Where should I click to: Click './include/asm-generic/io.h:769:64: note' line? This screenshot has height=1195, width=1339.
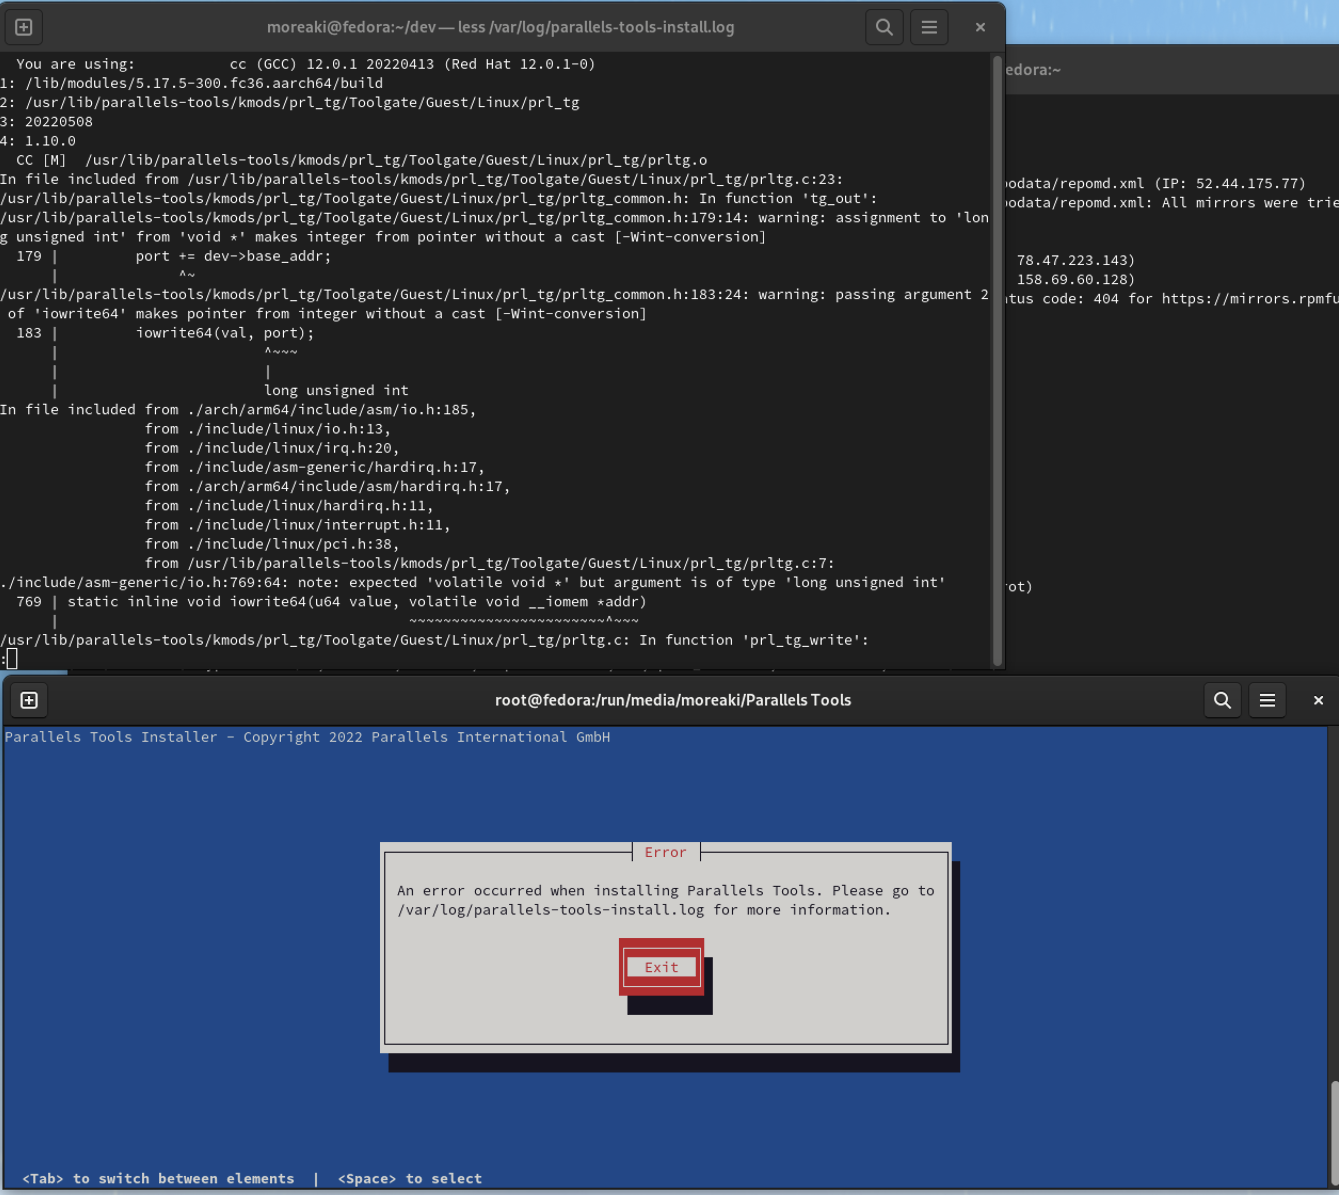click(x=473, y=583)
